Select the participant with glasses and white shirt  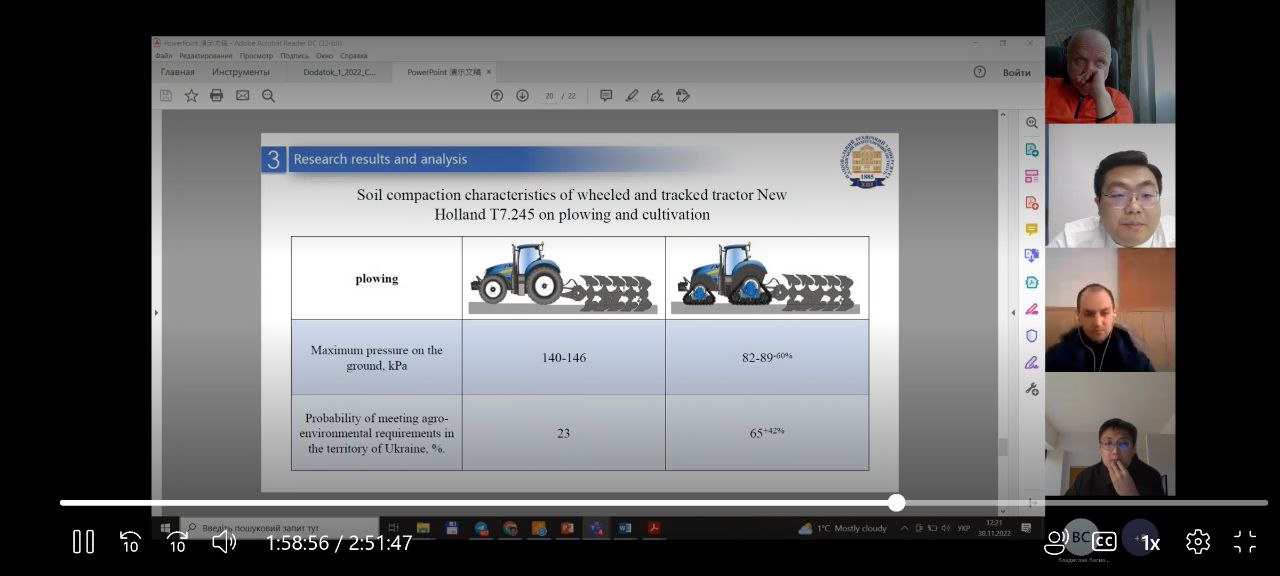1110,186
